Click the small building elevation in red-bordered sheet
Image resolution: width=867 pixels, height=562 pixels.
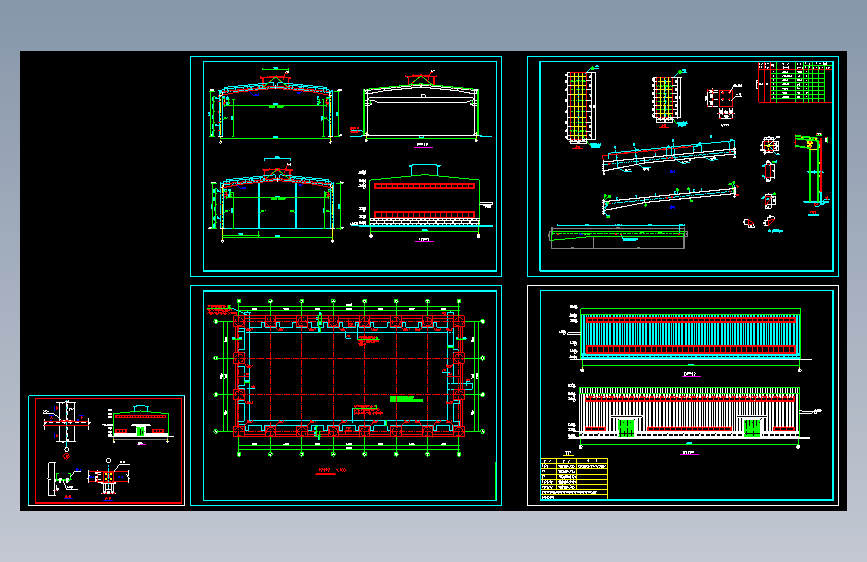(141, 423)
